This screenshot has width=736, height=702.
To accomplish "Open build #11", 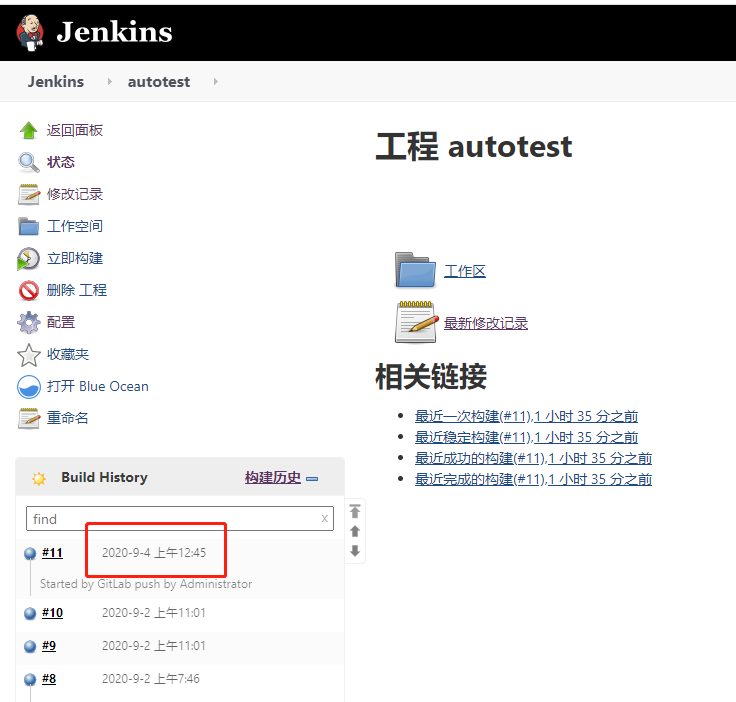I will (52, 553).
